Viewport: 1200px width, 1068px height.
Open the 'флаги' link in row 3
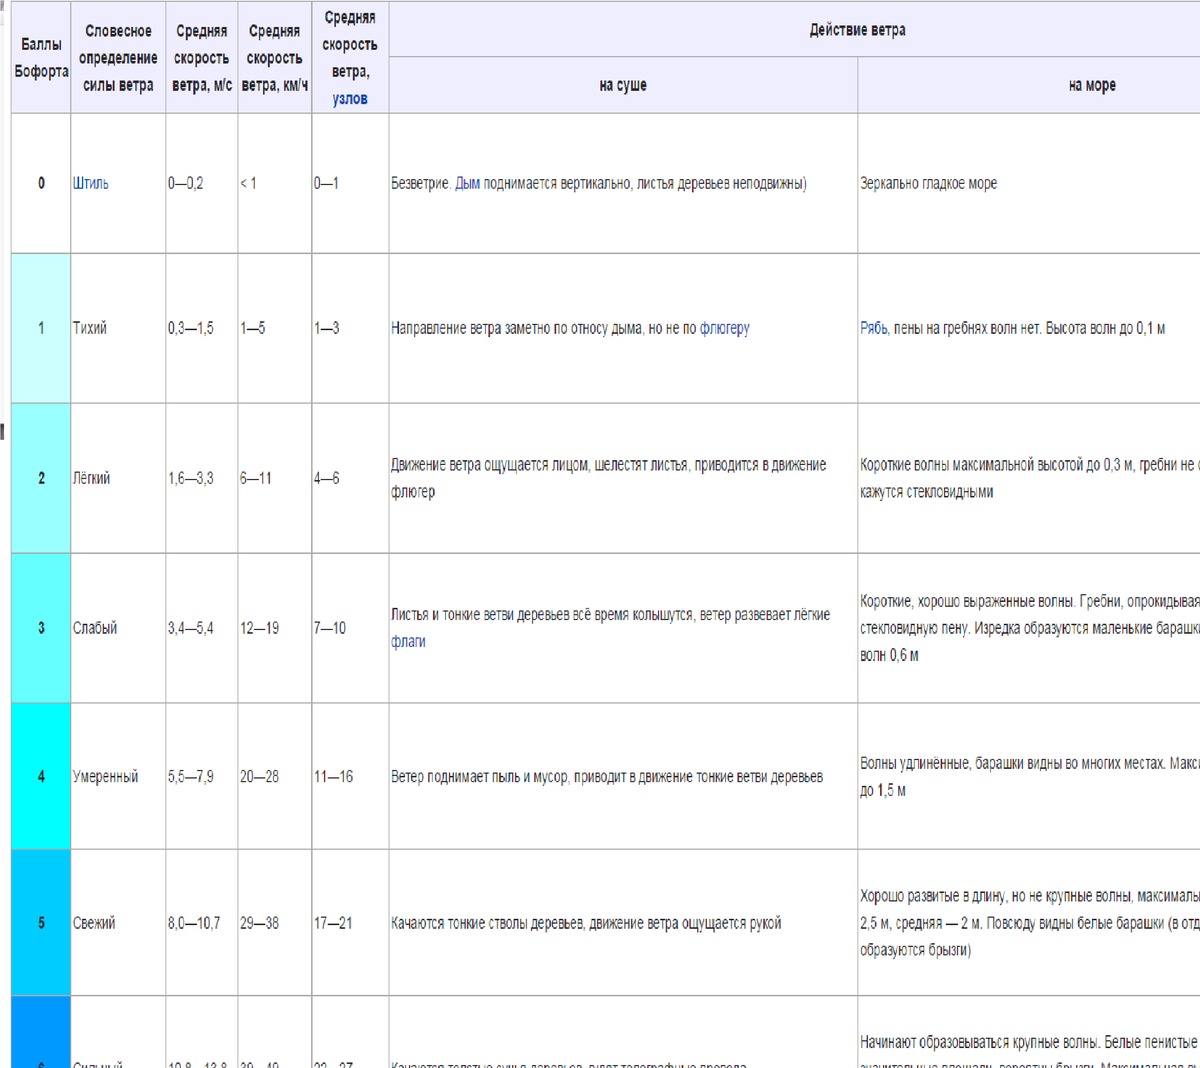pos(408,641)
